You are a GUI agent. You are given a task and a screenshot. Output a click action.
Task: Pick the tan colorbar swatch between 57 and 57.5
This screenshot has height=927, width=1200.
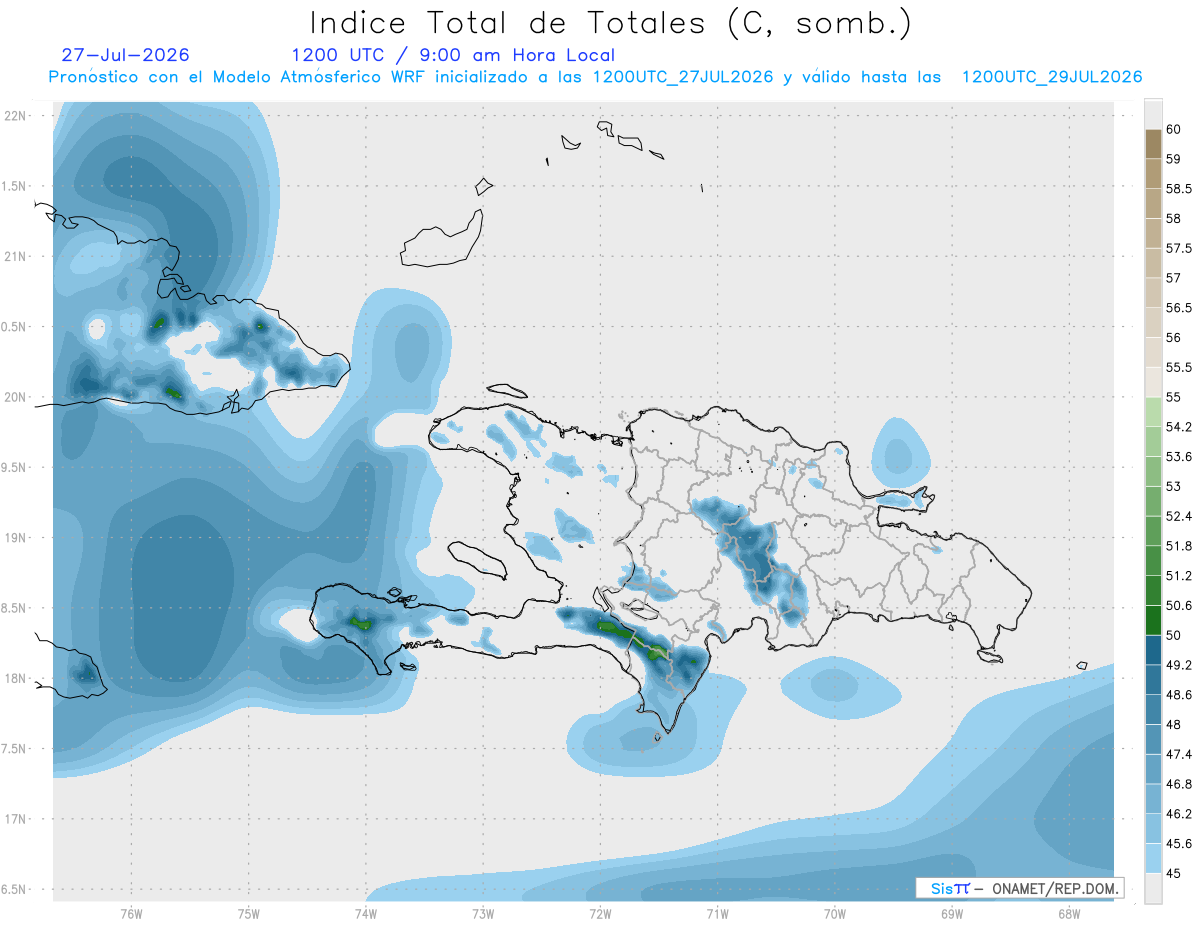click(x=1153, y=263)
